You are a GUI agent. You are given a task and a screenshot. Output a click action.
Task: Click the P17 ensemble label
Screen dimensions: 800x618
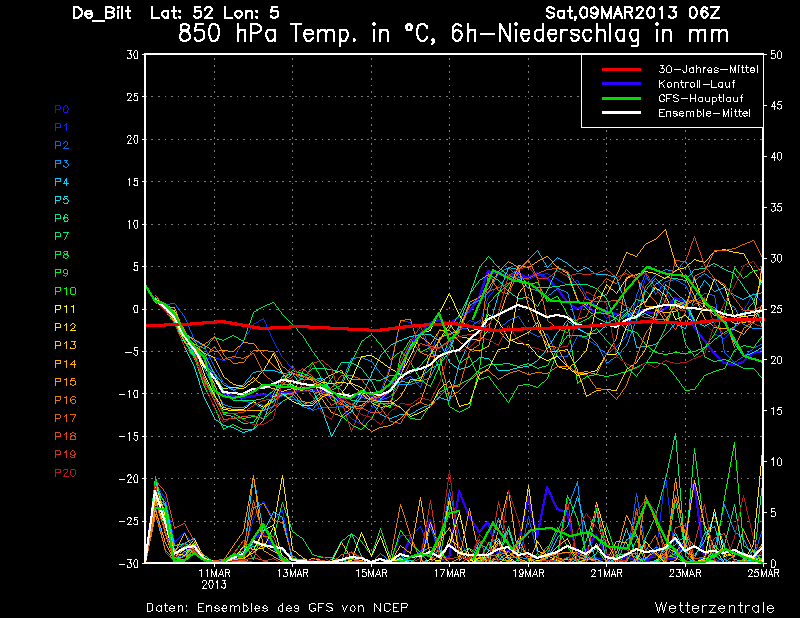pos(65,418)
